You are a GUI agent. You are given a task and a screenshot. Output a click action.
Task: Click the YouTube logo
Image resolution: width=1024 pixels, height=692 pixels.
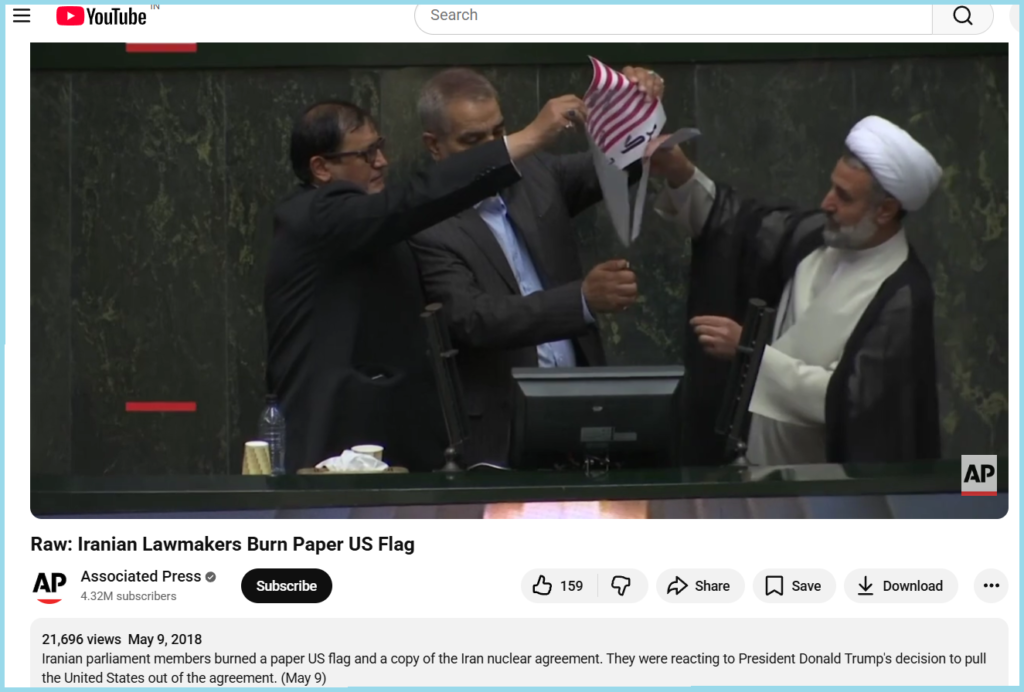pyautogui.click(x=101, y=16)
